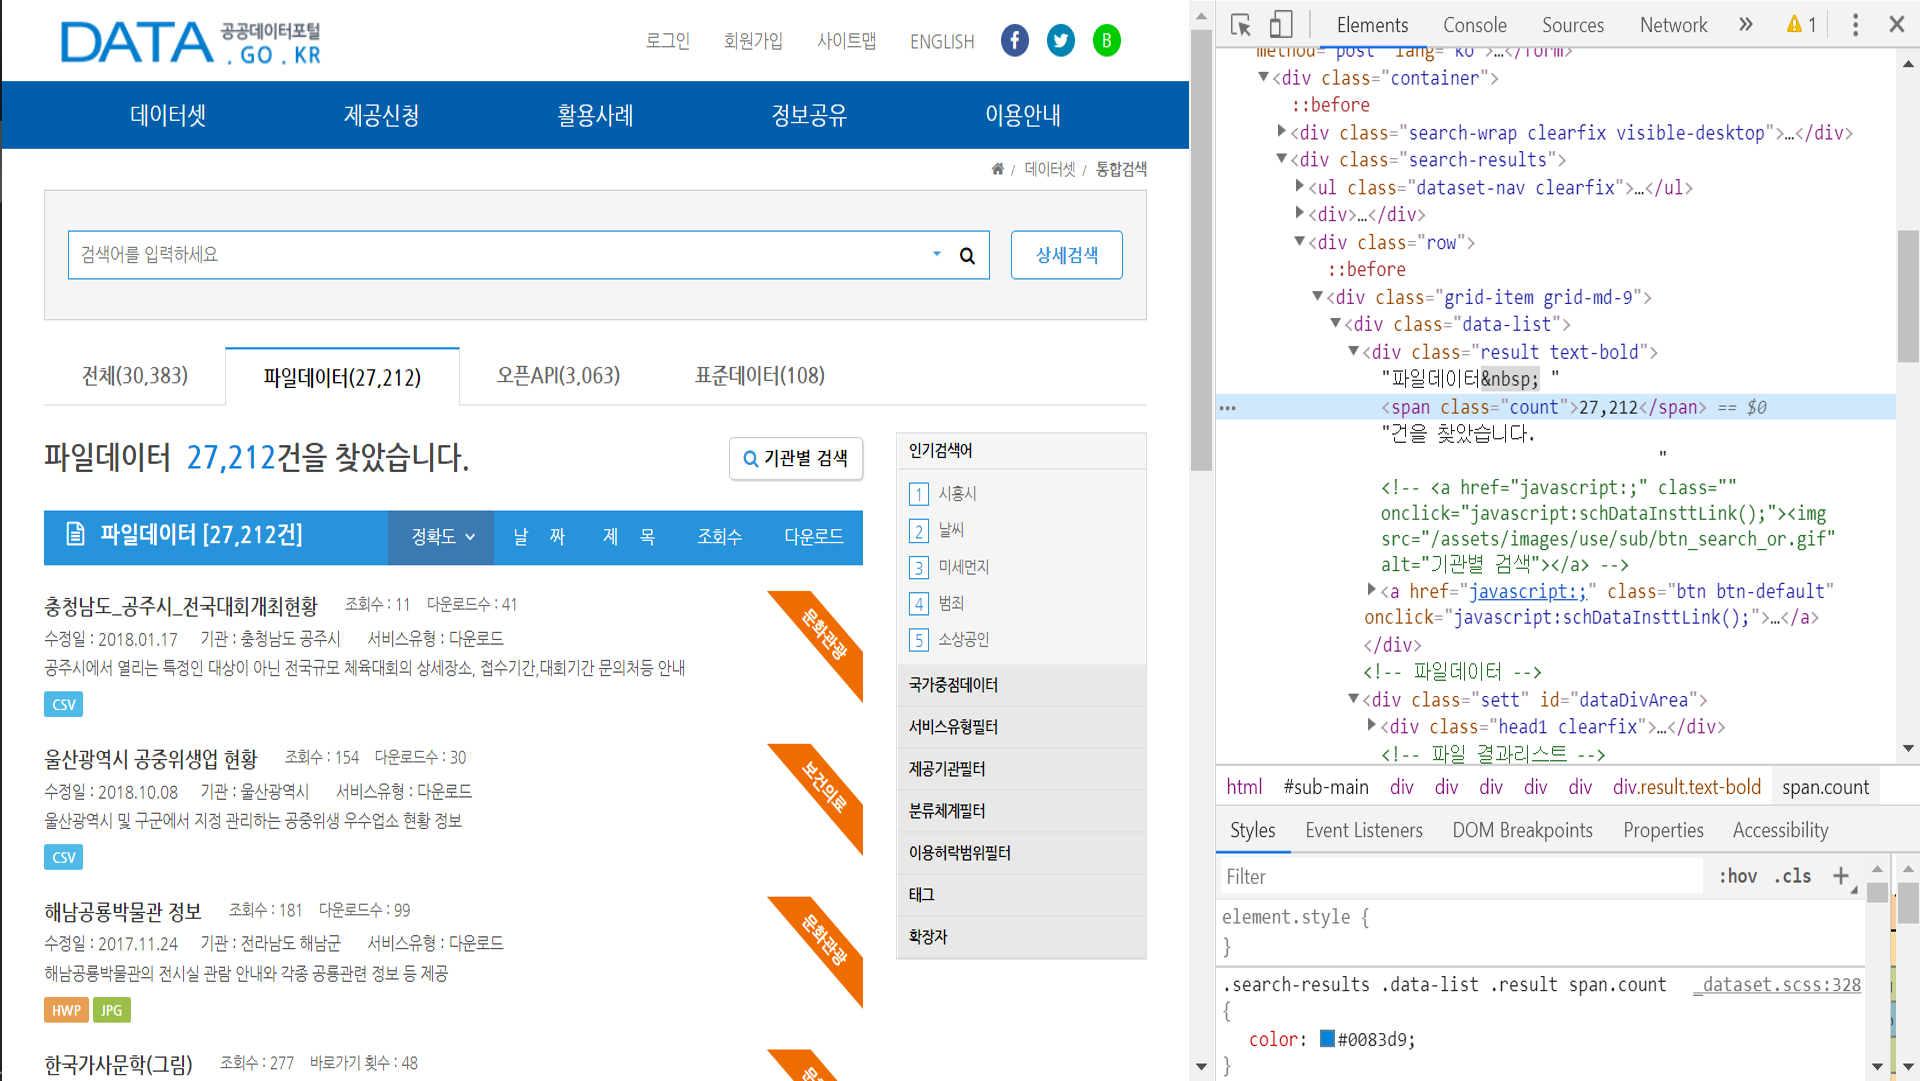Click the magnifier search icon in search box
Image resolution: width=1920 pixels, height=1081 pixels.
click(967, 256)
